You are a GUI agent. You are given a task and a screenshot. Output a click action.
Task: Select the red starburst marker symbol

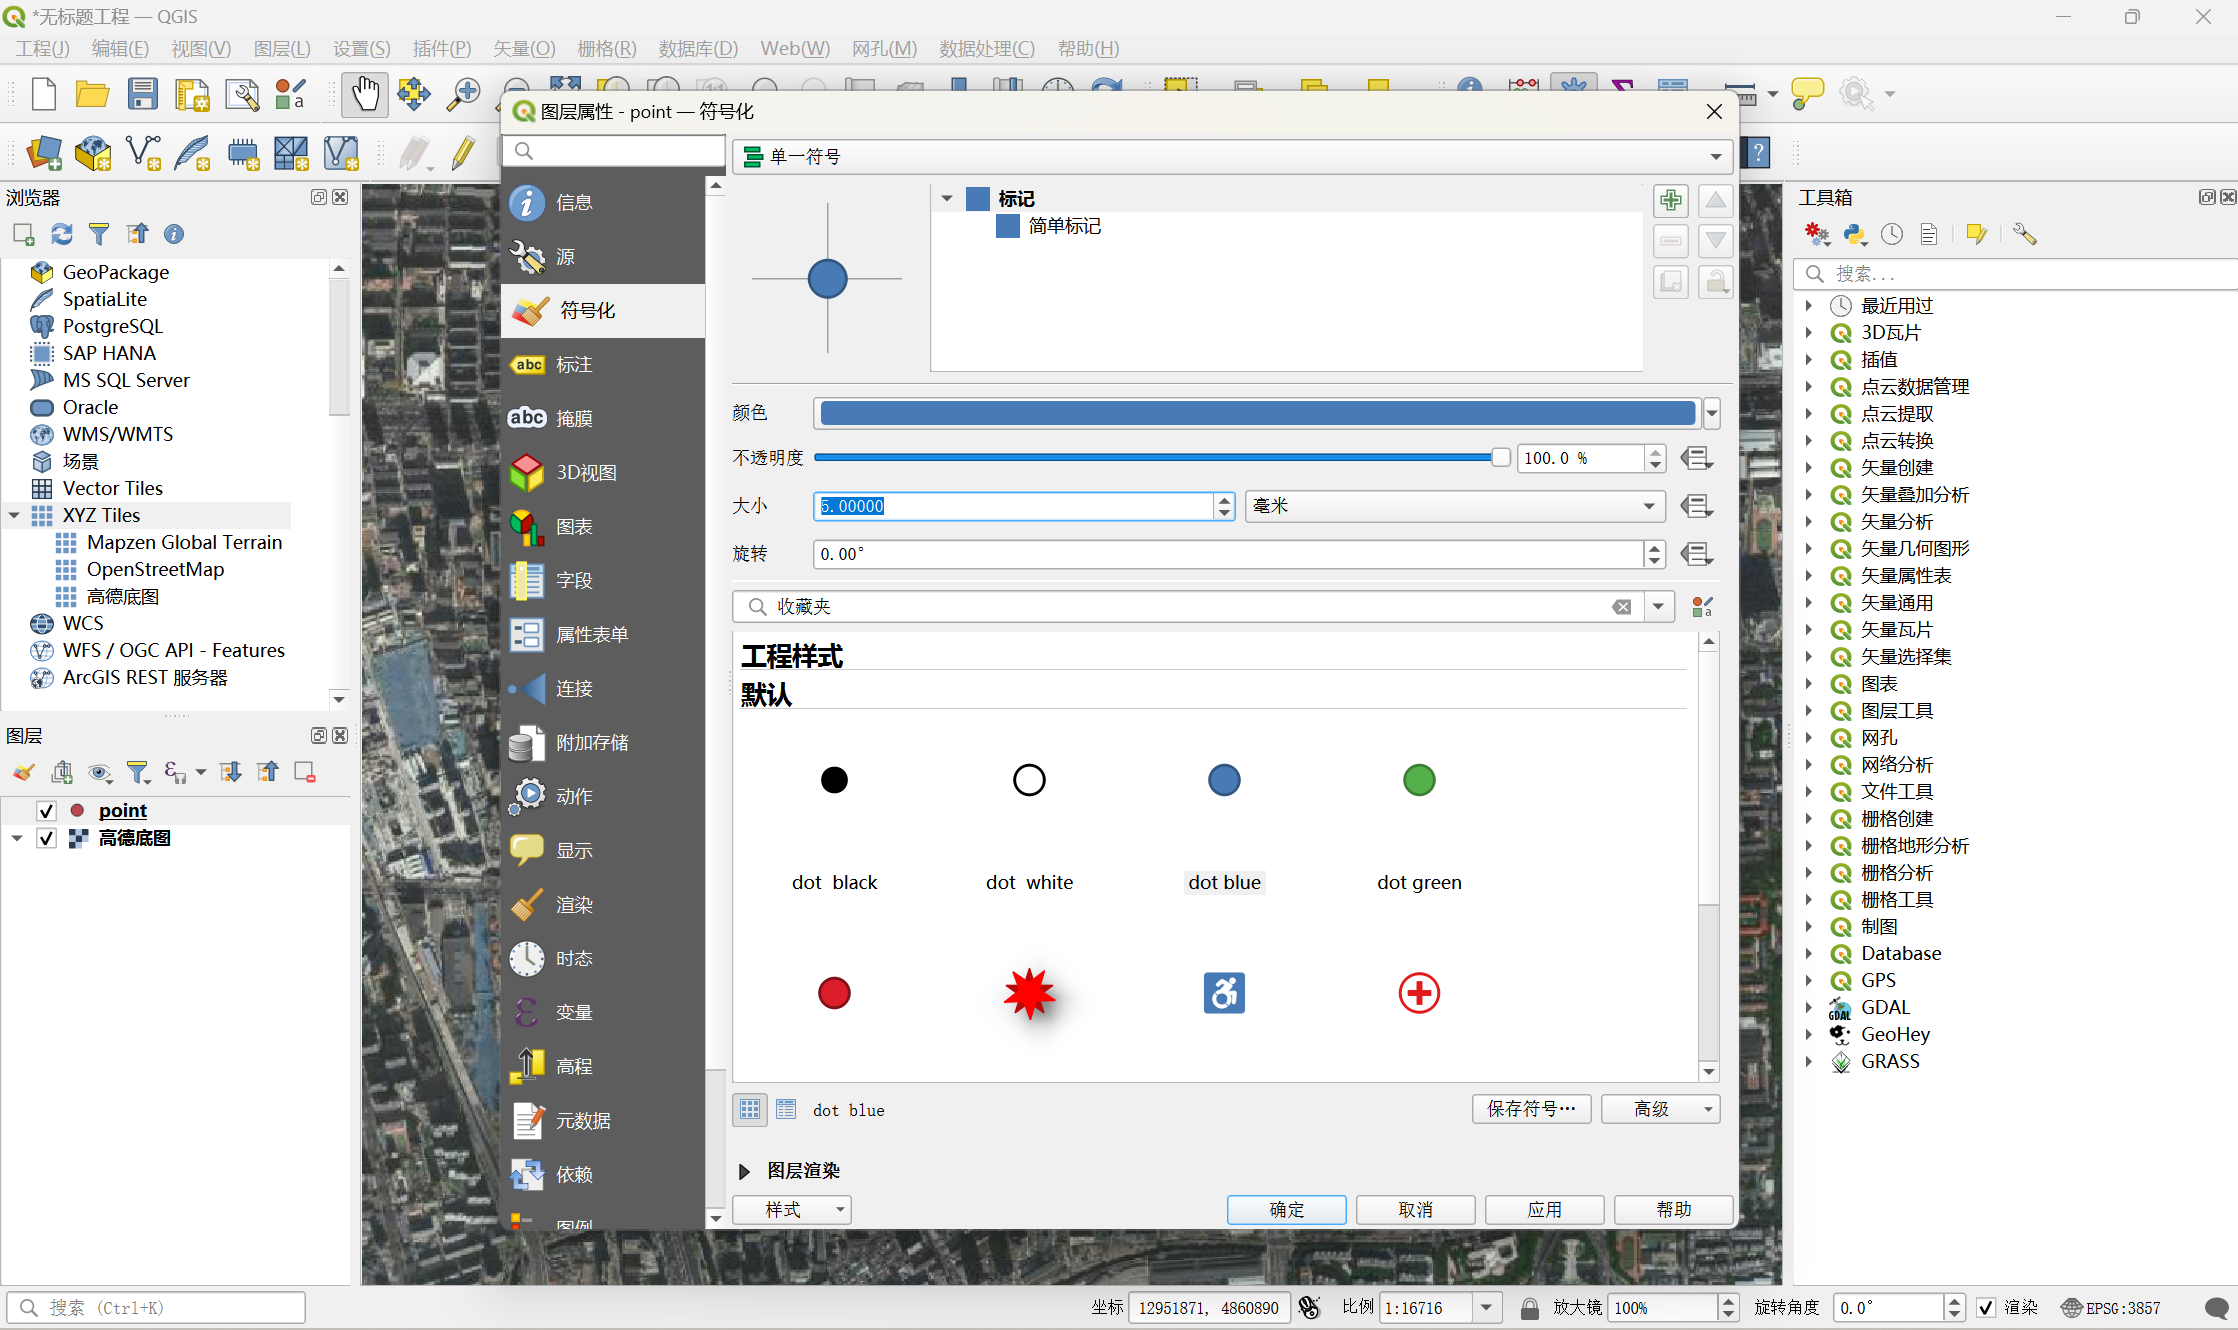pos(1029,993)
